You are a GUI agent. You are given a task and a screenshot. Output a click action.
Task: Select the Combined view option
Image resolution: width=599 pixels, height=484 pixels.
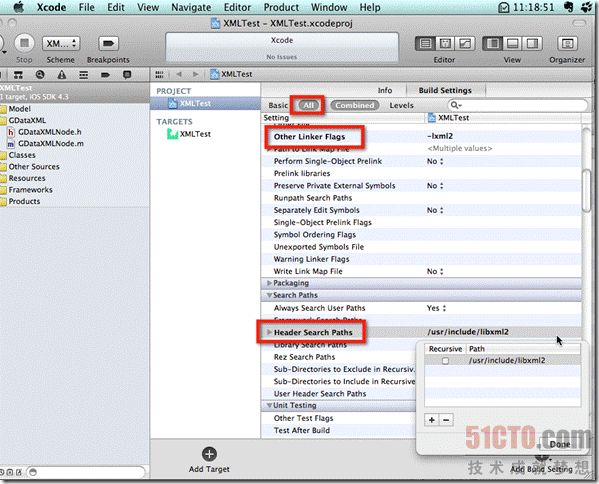pyautogui.click(x=355, y=105)
